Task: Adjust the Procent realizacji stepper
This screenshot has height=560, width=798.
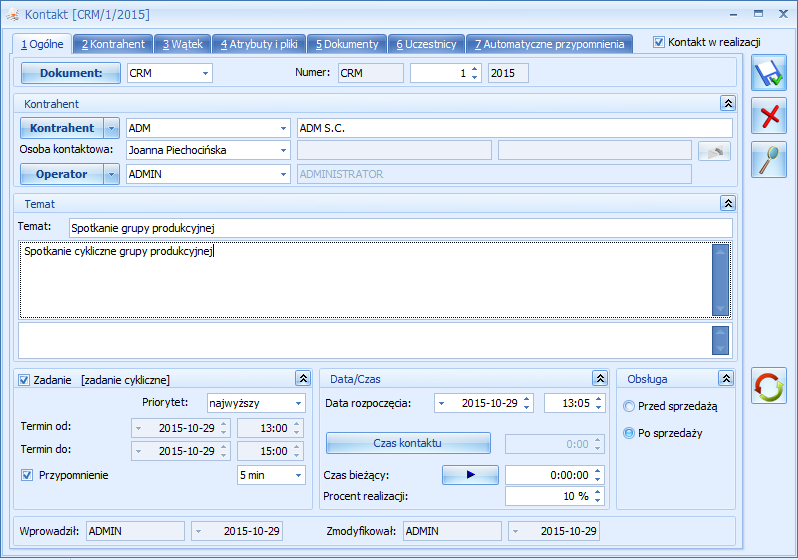Action: 597,496
